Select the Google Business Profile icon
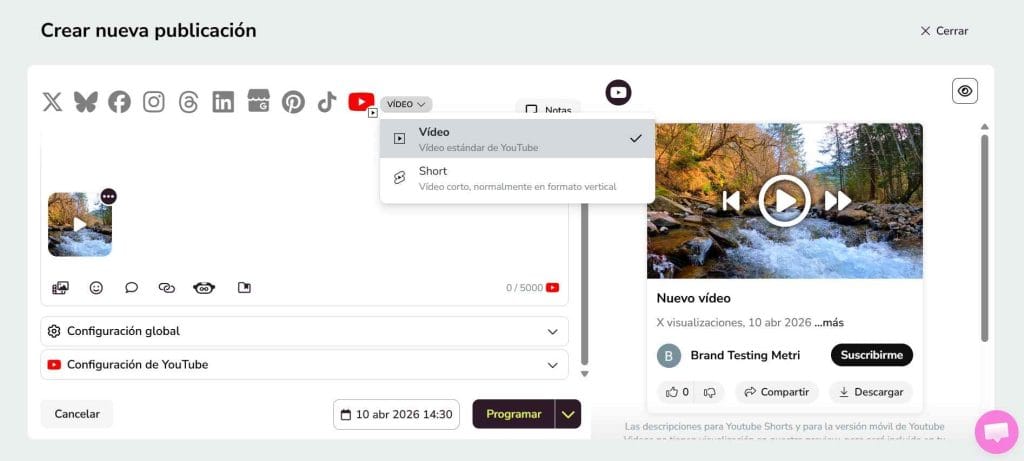 click(259, 101)
